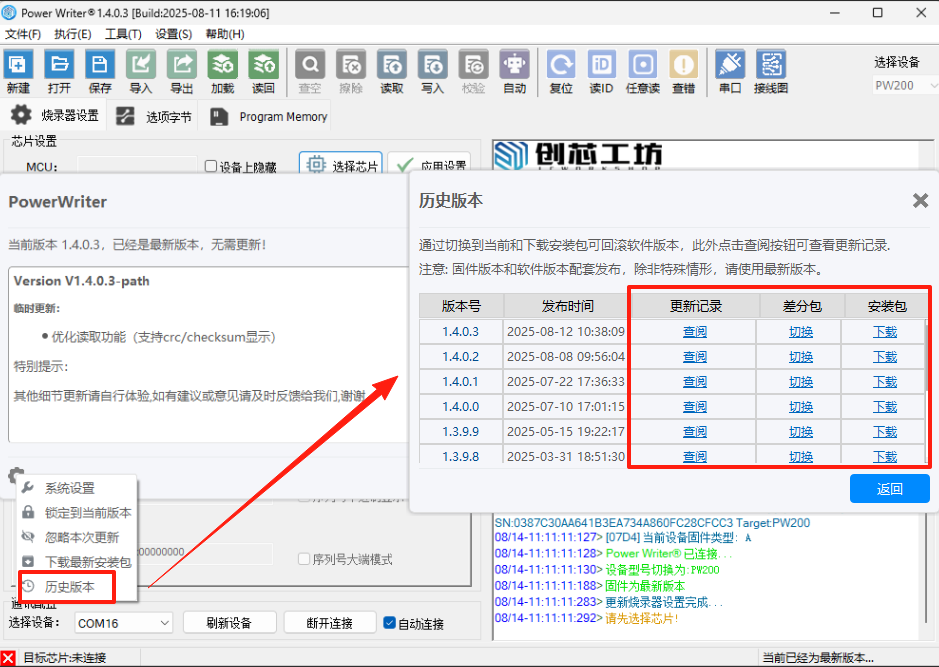Click the 新建 (New) toolbar icon
This screenshot has width=939, height=667.
19,64
